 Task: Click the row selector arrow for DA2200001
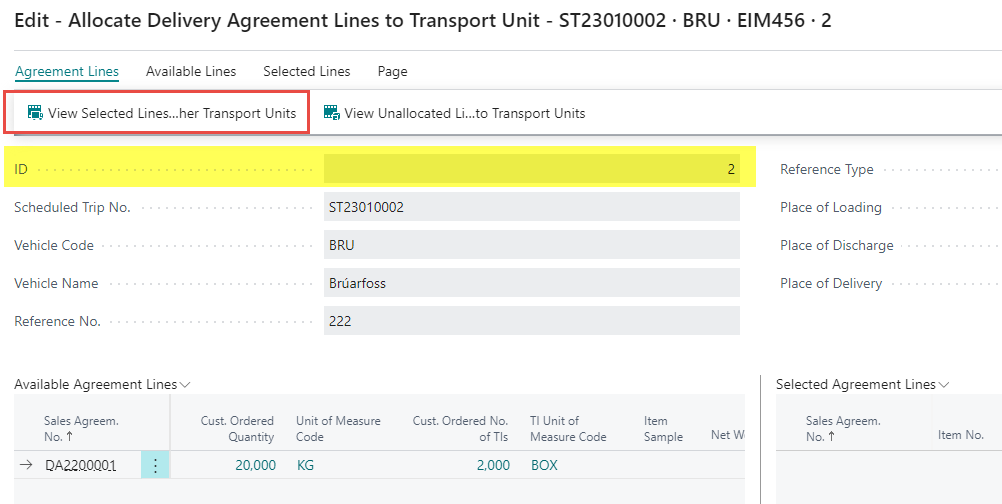[x=26, y=465]
